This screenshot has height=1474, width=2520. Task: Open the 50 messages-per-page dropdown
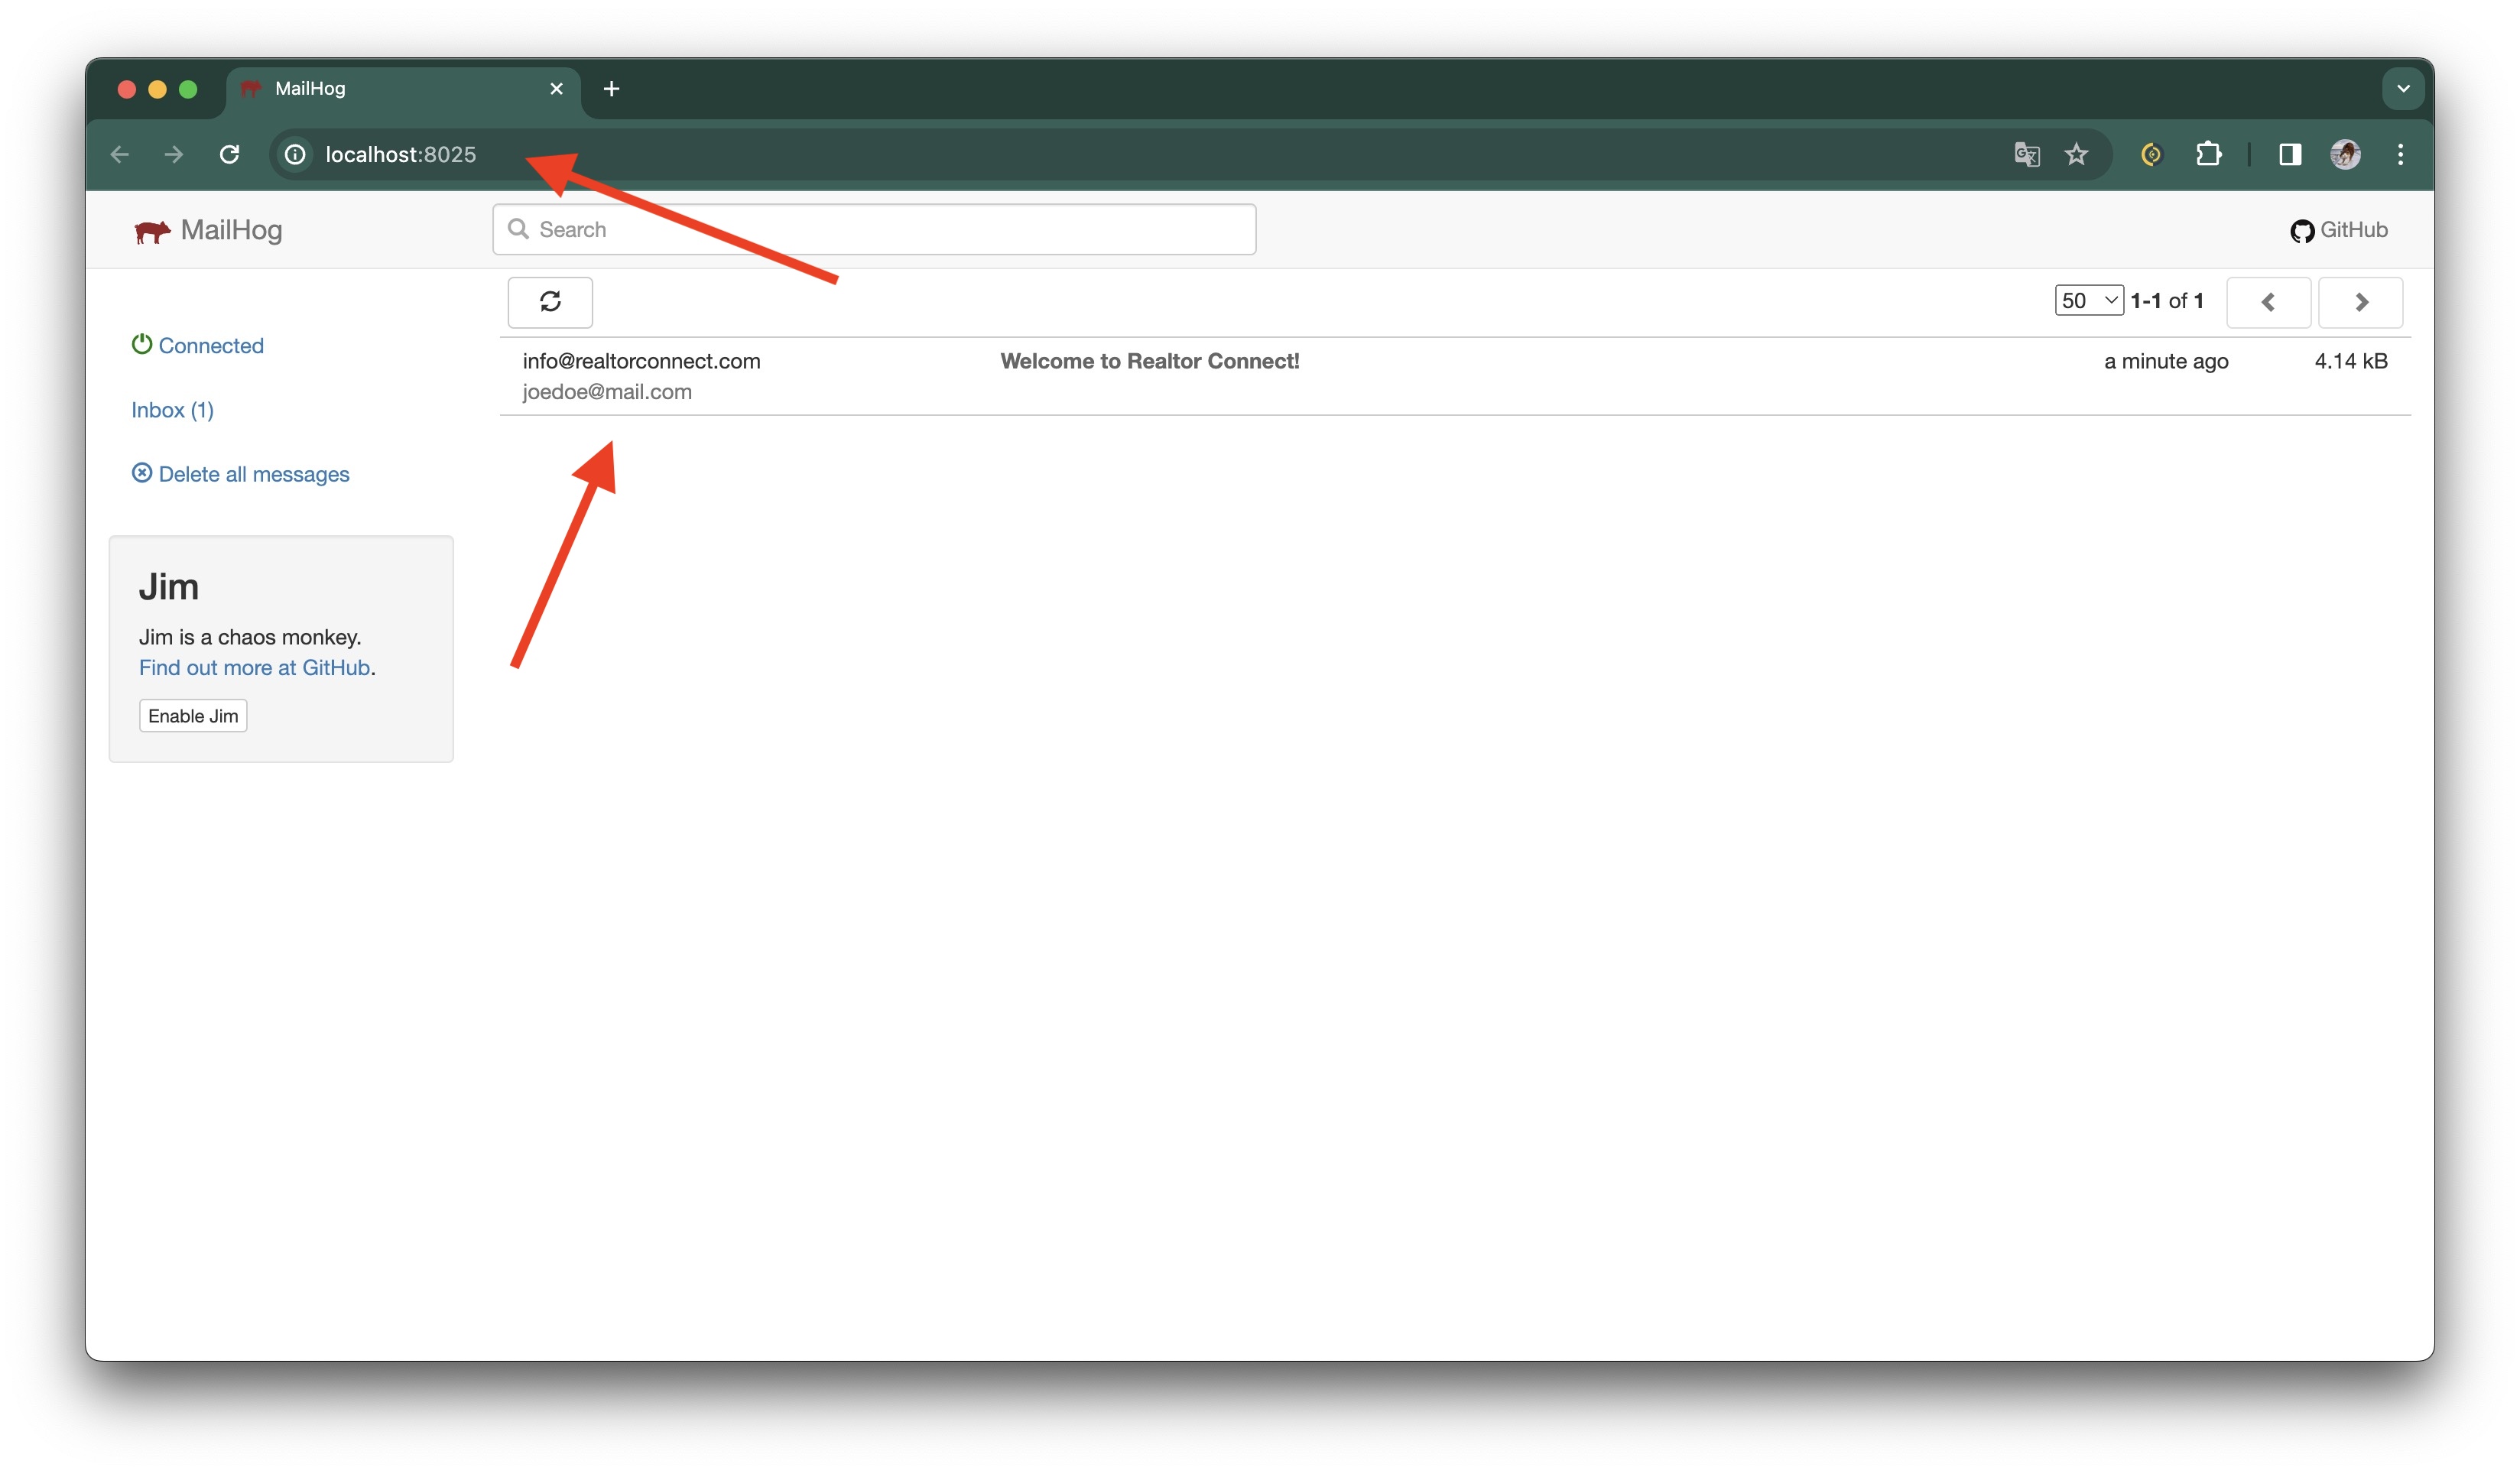point(2088,301)
